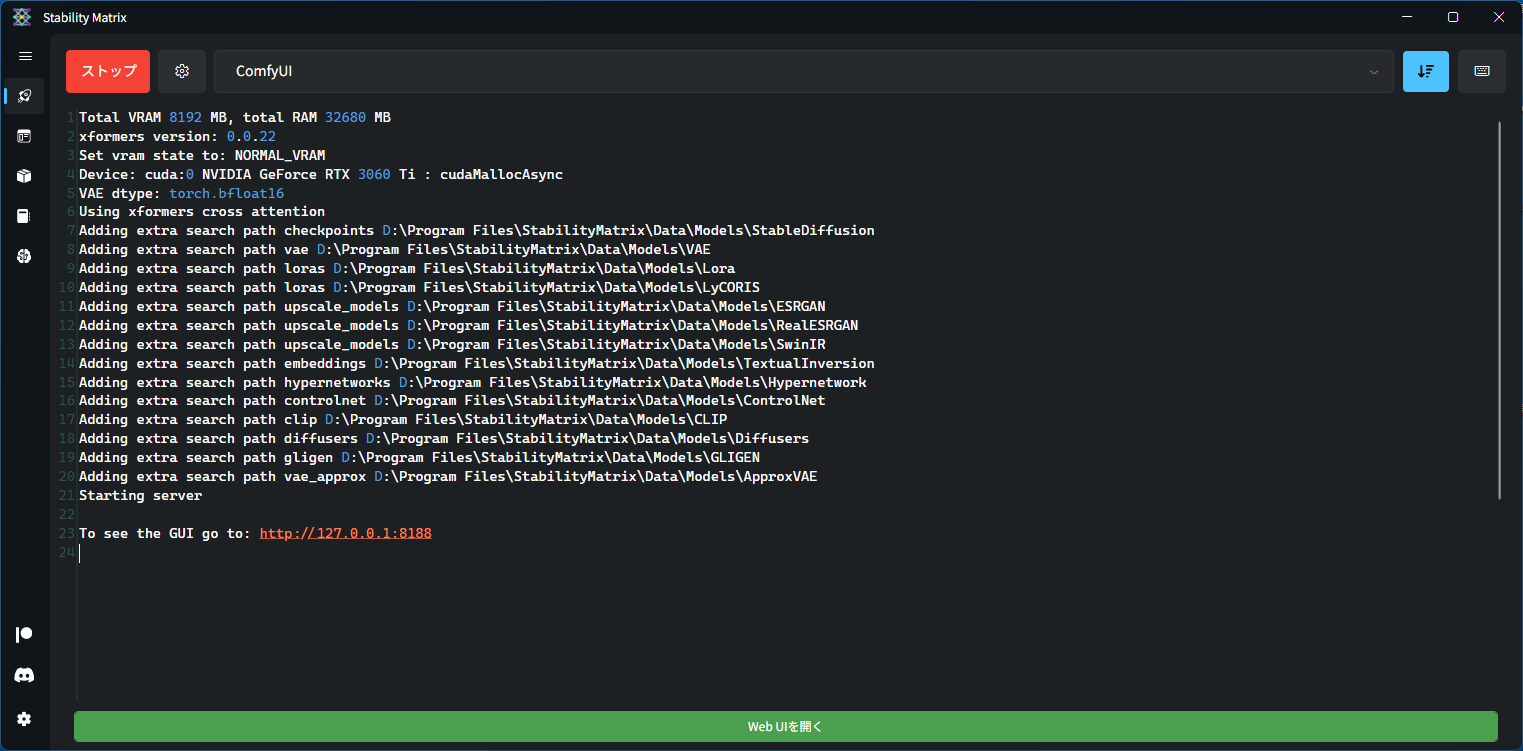Minimize the Stability Matrix window

tap(1407, 17)
